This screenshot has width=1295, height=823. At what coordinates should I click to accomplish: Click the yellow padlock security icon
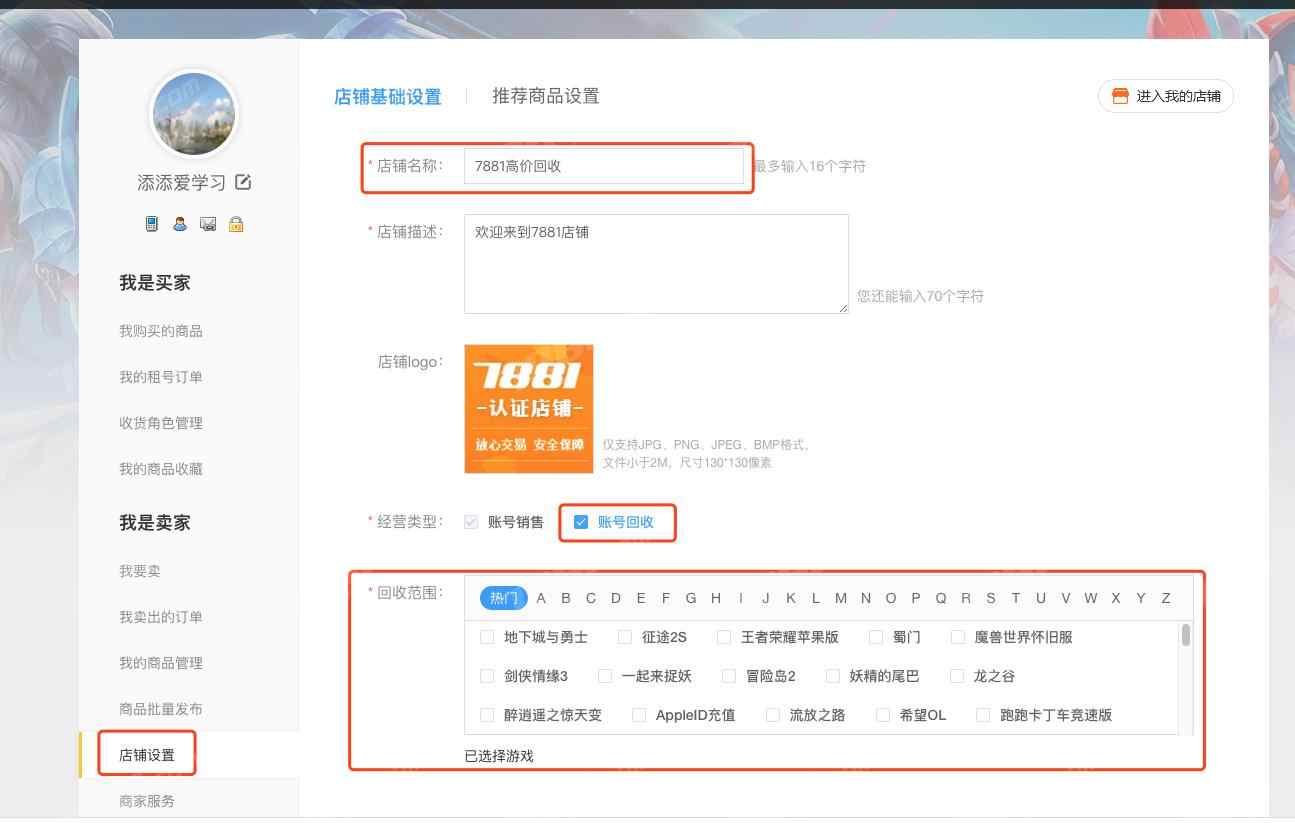(236, 224)
